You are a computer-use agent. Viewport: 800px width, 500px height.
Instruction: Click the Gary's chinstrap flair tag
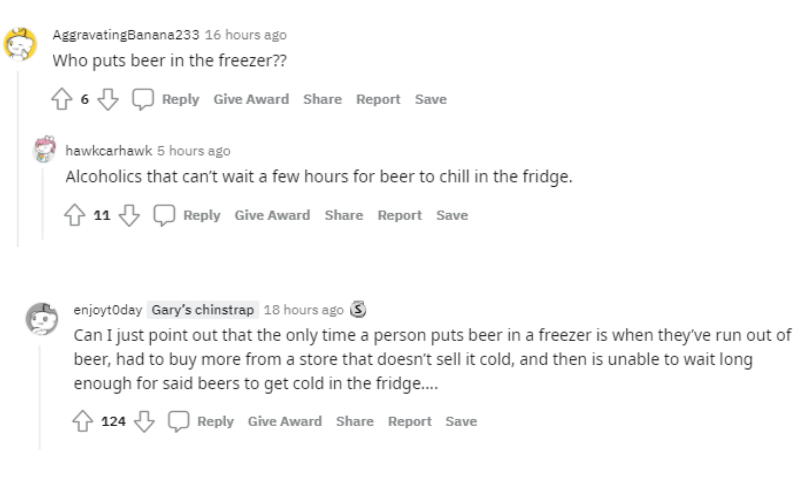[203, 310]
